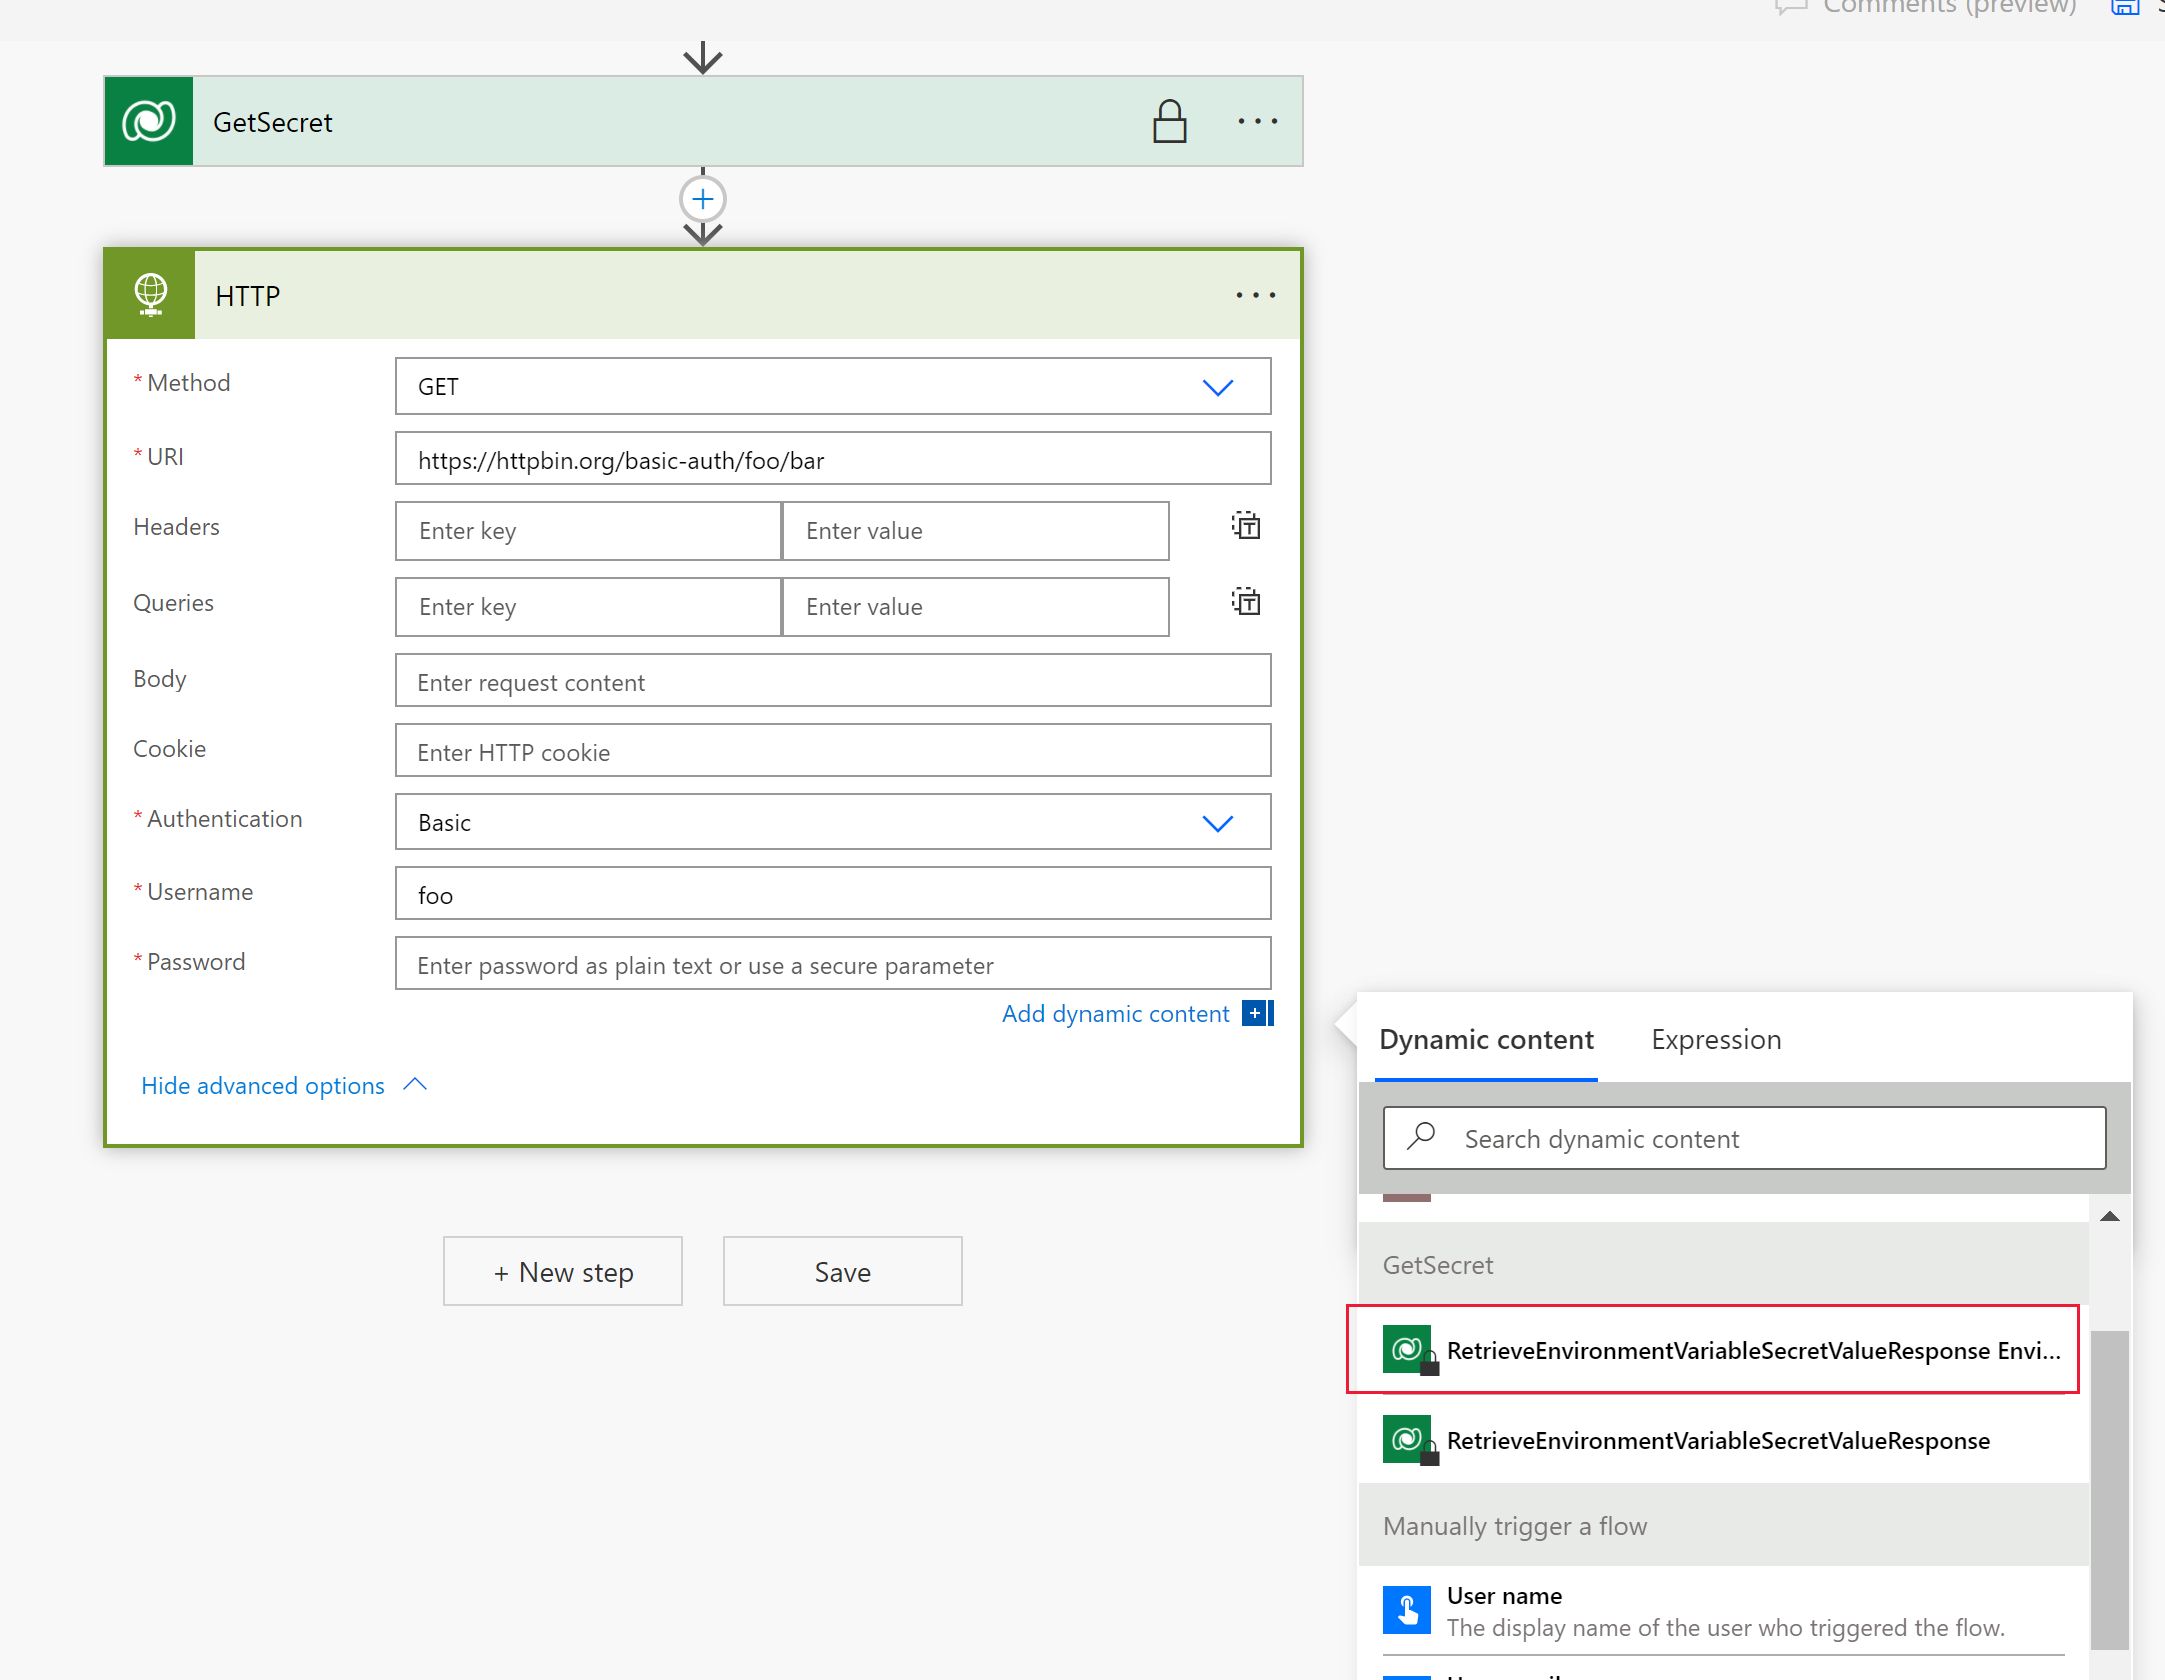This screenshot has width=2165, height=1680.
Task: Click the Save button
Action: (x=842, y=1269)
